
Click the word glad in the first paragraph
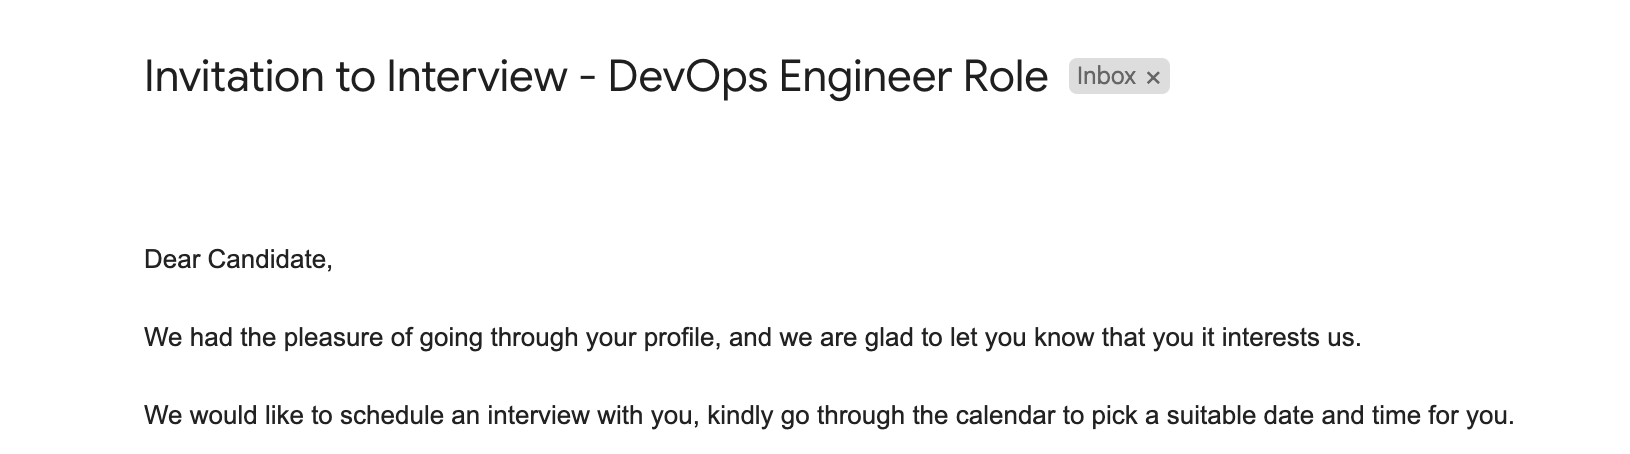[892, 338]
